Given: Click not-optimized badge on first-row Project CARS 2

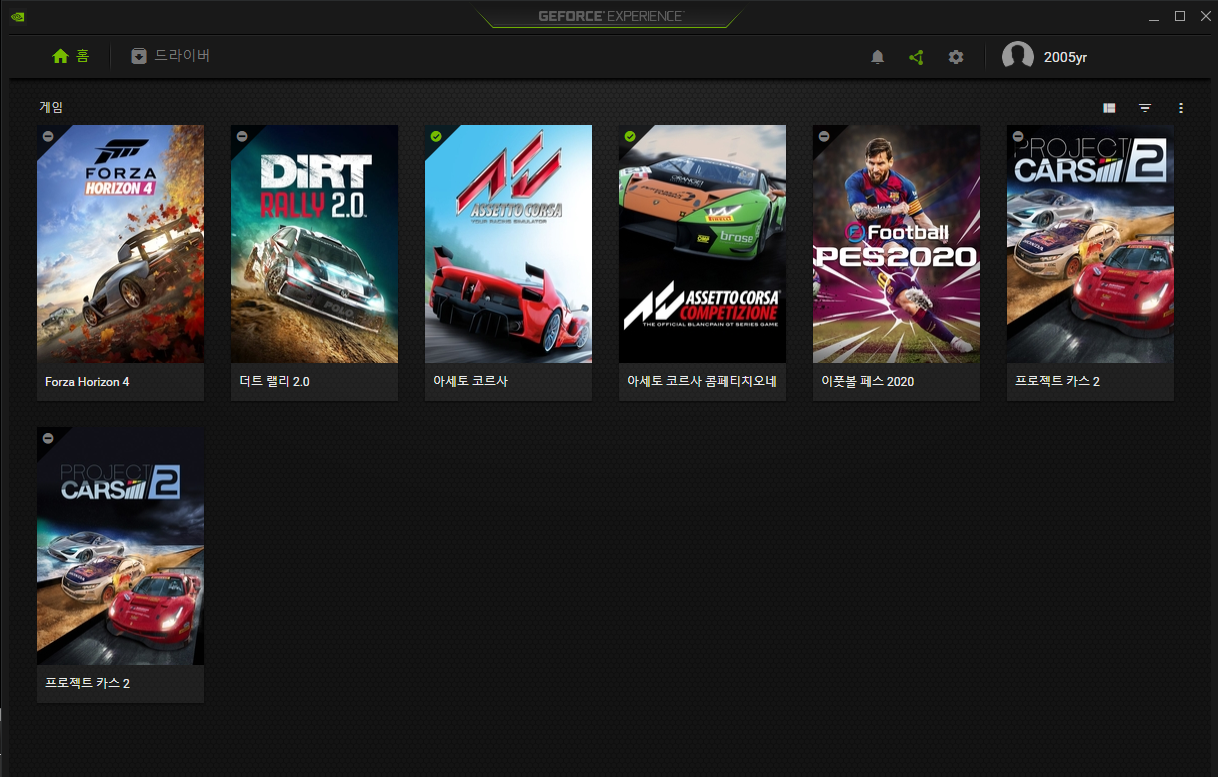Looking at the screenshot, I should tap(1018, 136).
